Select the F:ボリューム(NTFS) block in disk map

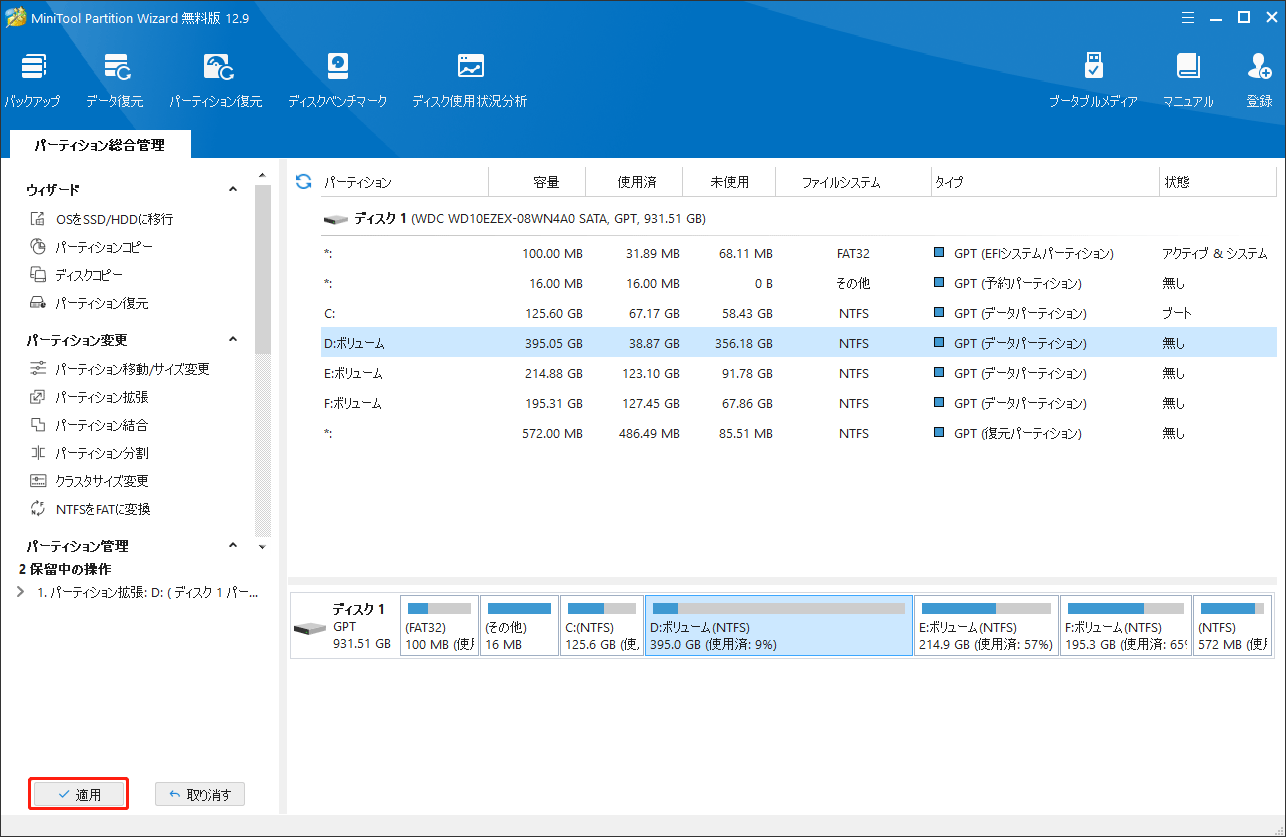coord(1126,626)
